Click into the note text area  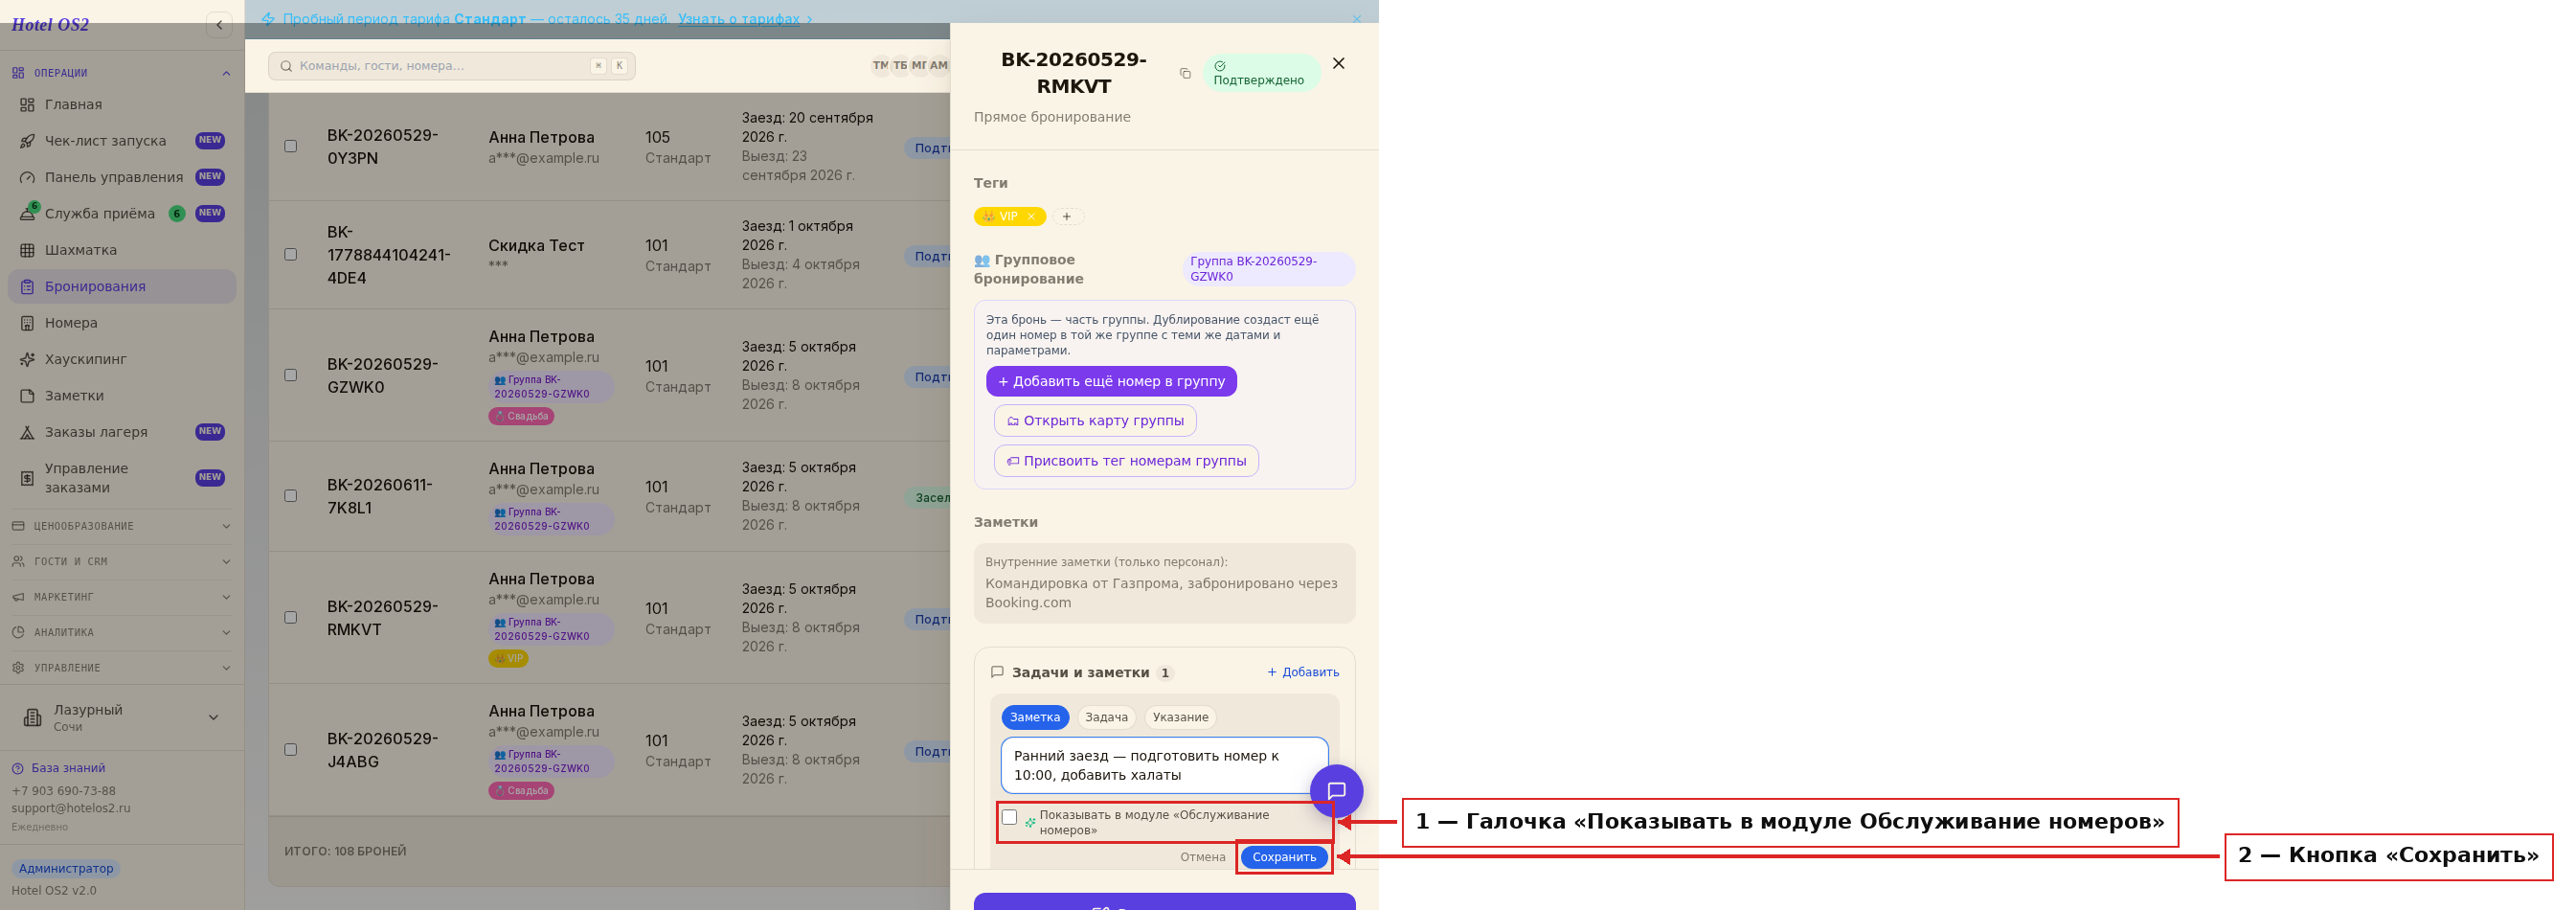click(x=1164, y=766)
